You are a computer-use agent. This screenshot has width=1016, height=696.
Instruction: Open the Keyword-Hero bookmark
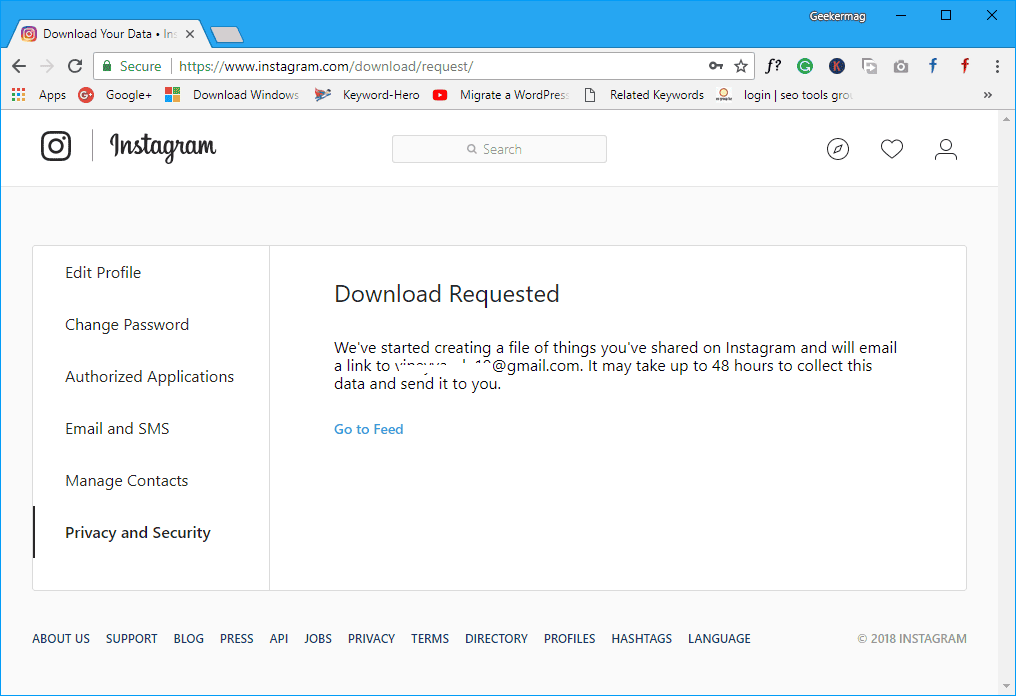pyautogui.click(x=367, y=95)
